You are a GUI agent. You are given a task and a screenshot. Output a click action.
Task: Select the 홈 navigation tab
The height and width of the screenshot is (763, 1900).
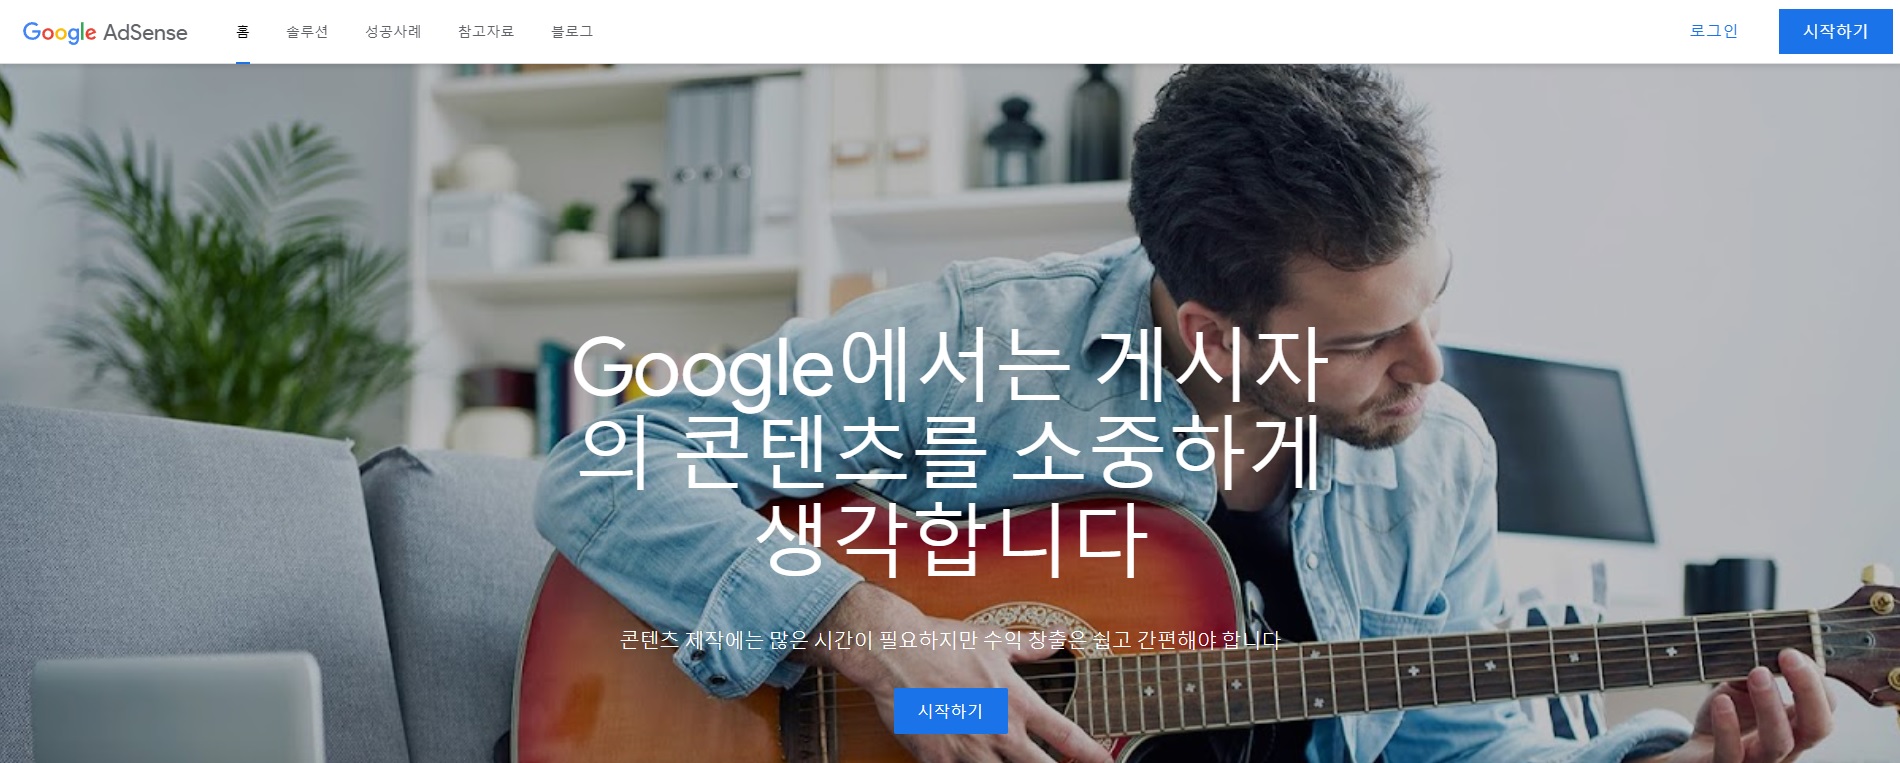pos(243,32)
